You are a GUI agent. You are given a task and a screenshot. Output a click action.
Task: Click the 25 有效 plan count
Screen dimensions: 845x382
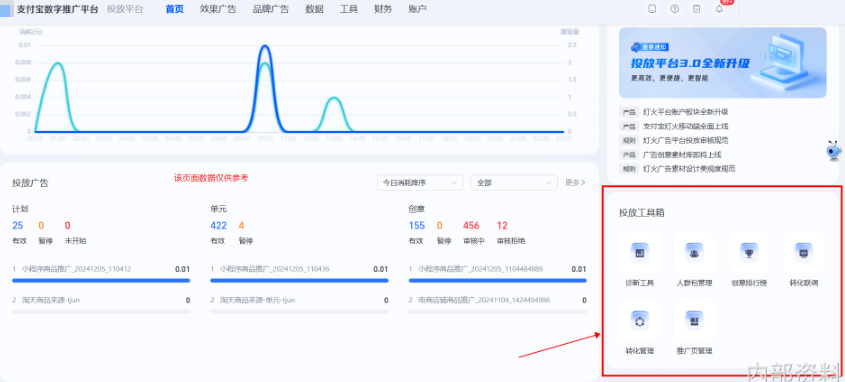pos(18,226)
